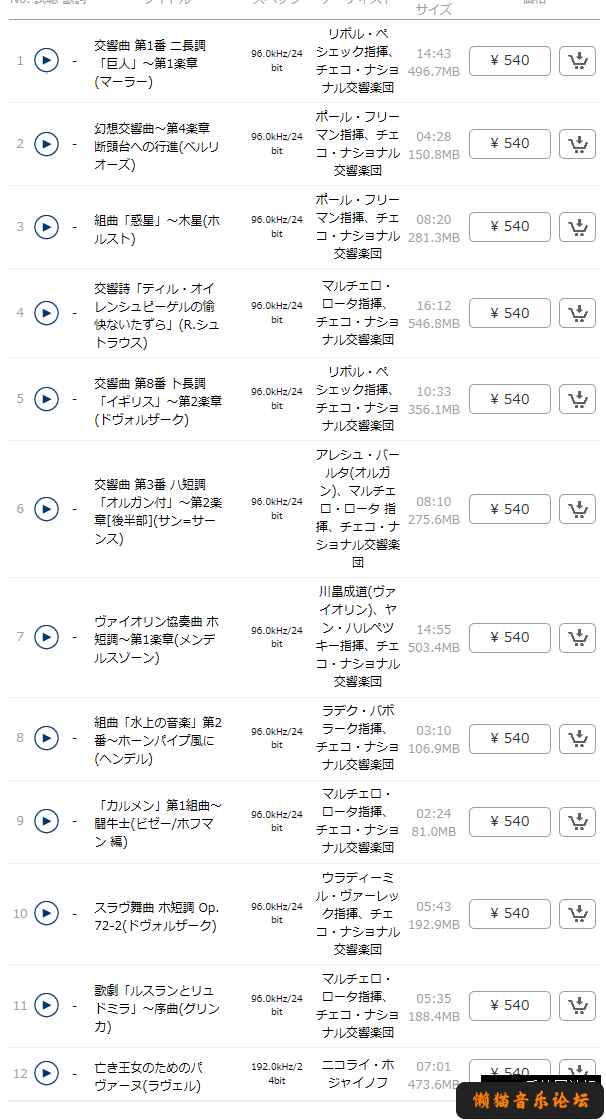Add track 11 to the cart

click(577, 1006)
